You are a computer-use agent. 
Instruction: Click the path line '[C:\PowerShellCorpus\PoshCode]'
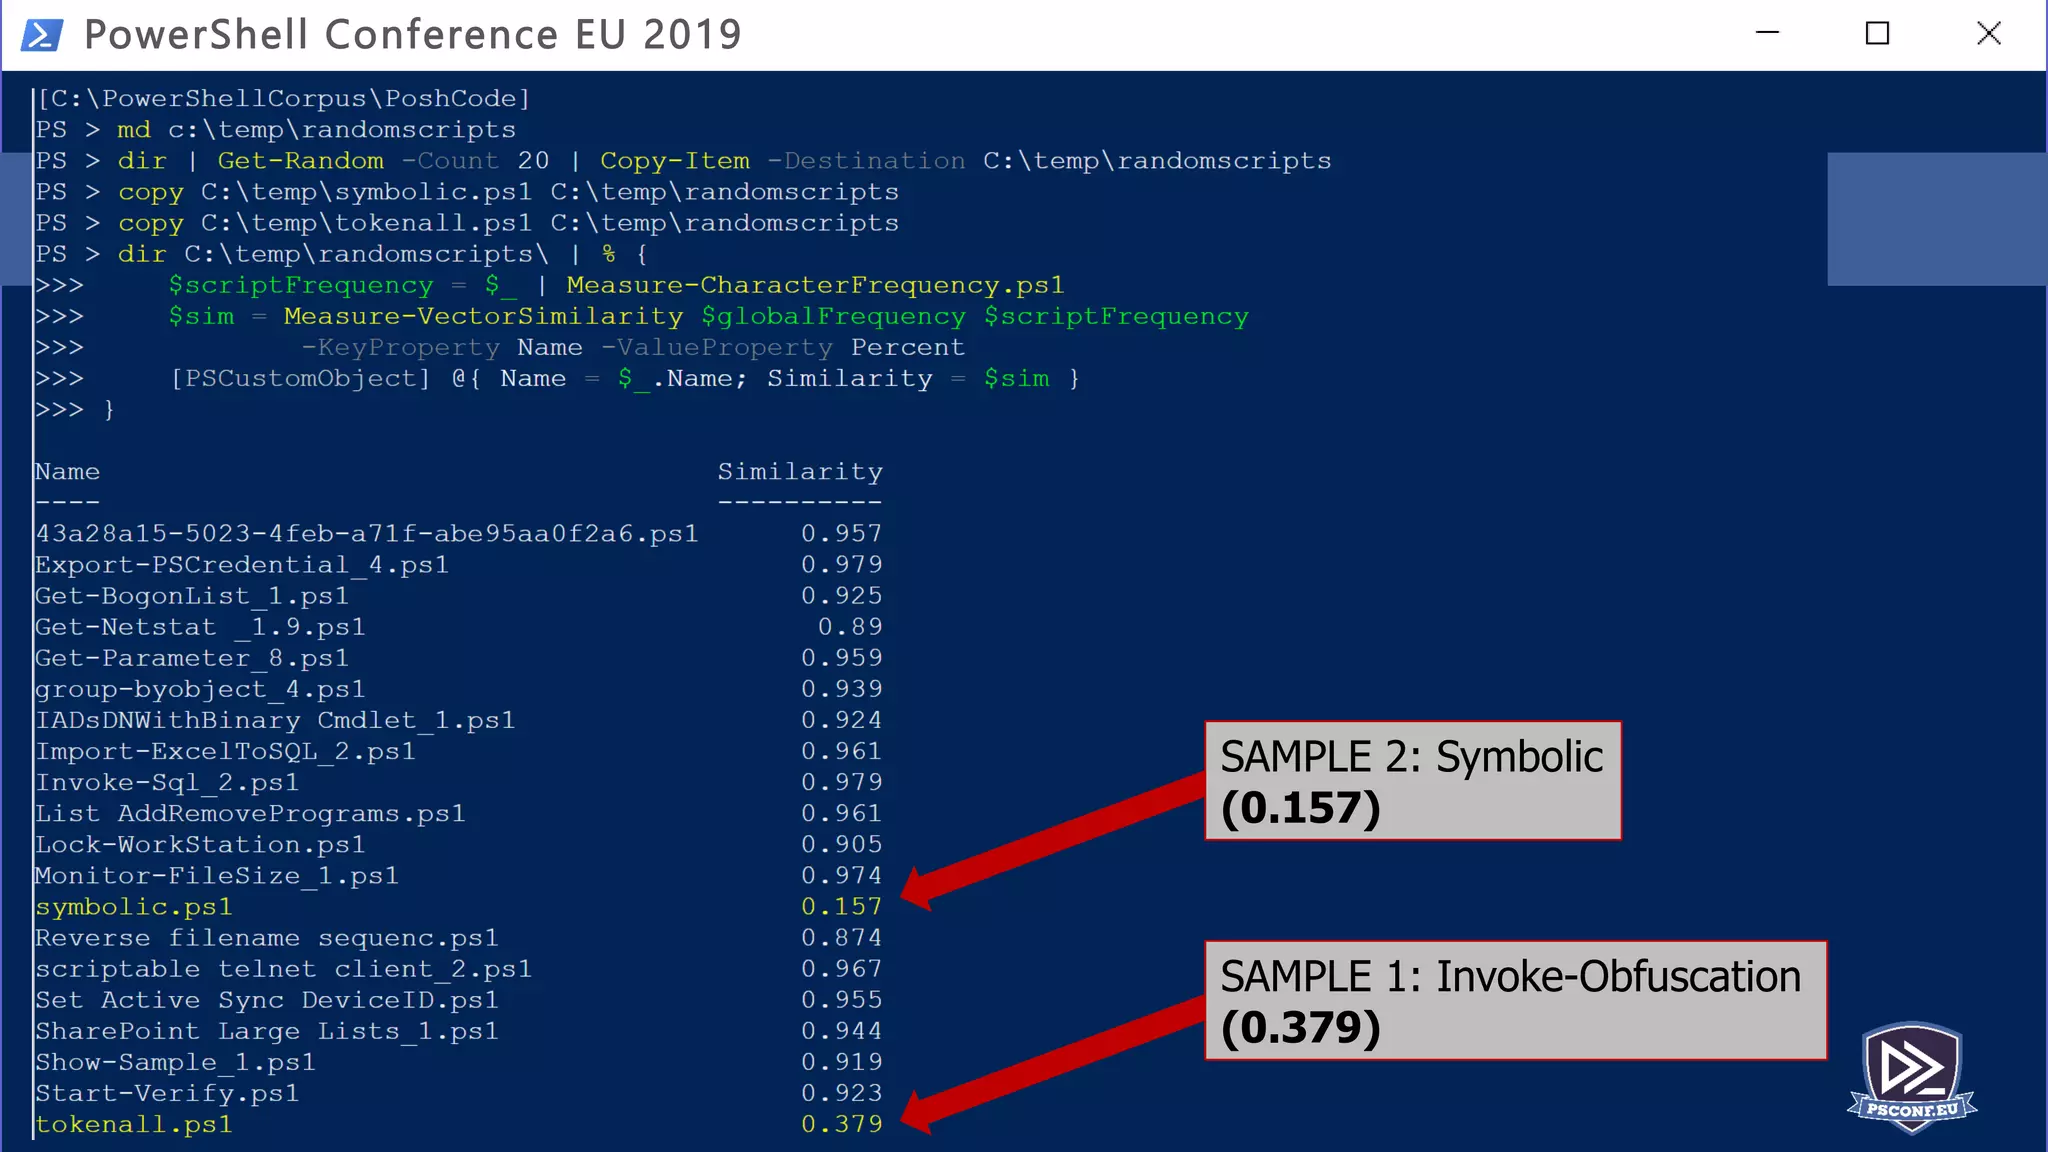point(284,98)
